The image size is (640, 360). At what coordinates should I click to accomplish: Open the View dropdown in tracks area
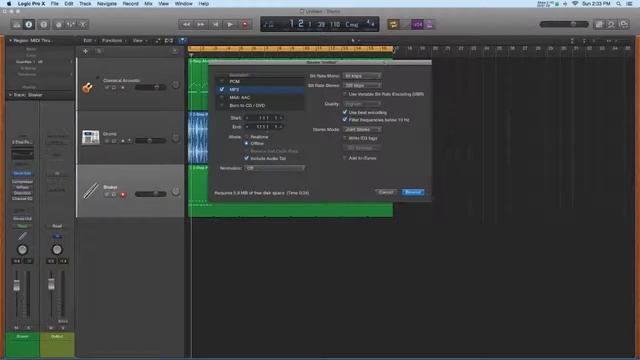click(139, 40)
